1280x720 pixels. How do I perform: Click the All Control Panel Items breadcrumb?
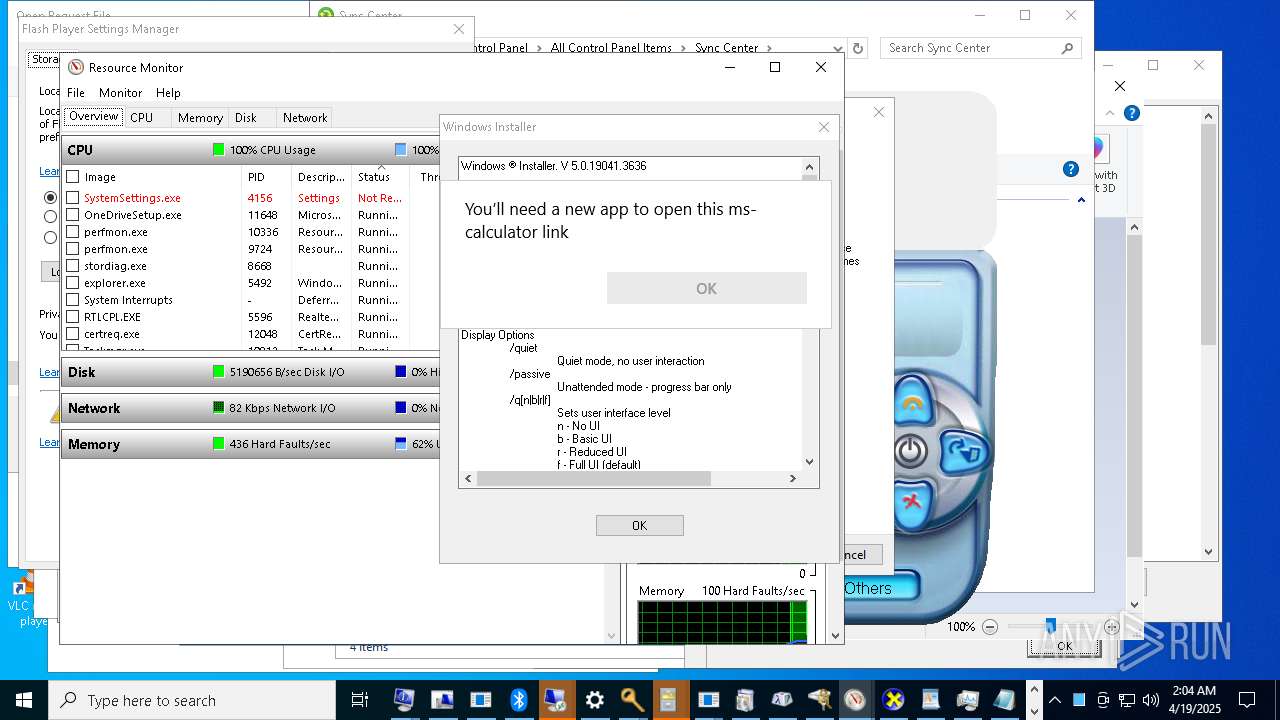pos(611,48)
